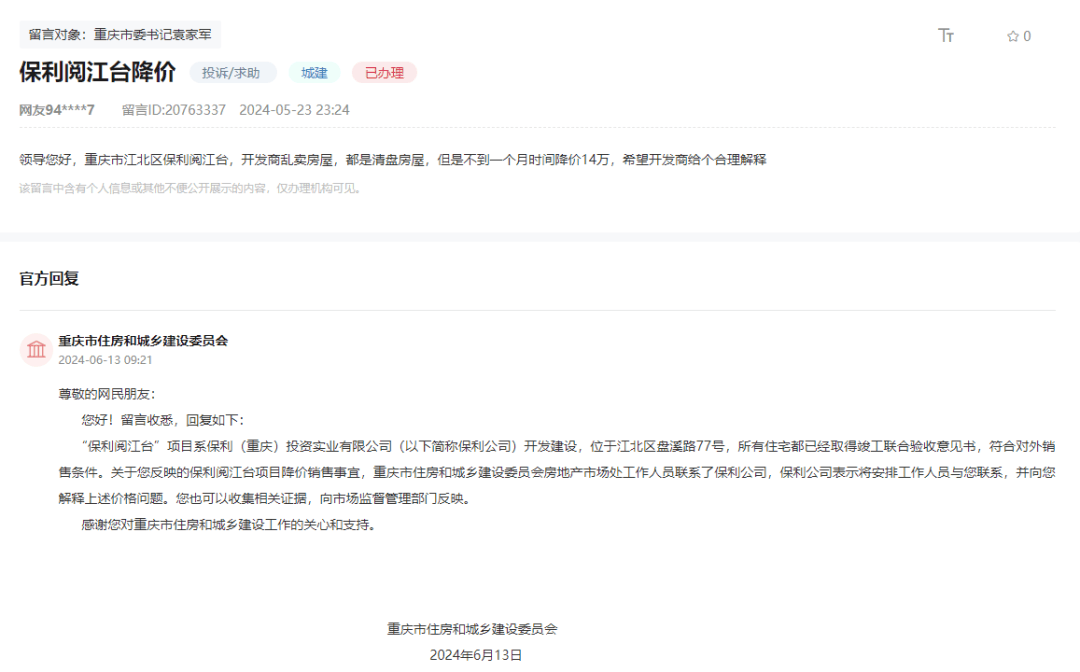Click the complaint text starting with 领导您好
Viewport: 1080px width, 672px height.
(x=393, y=160)
